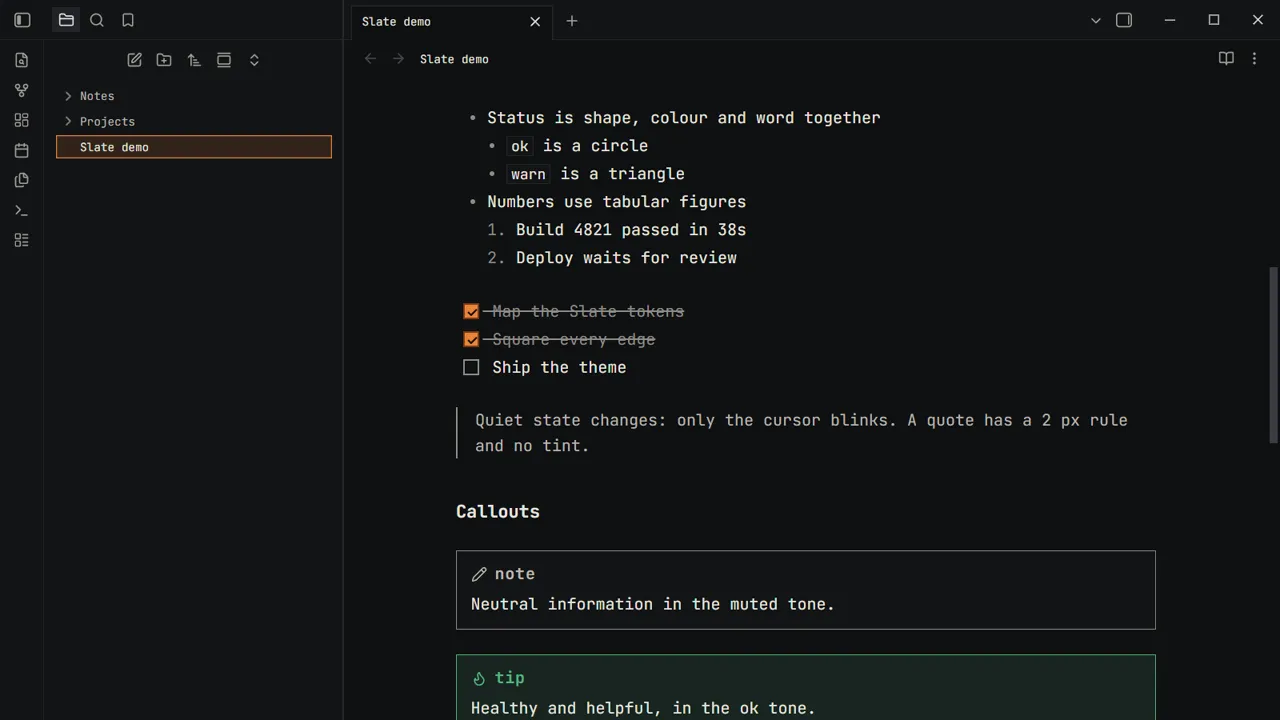Expand the Notes folder
The width and height of the screenshot is (1280, 720).
pyautogui.click(x=194, y=96)
